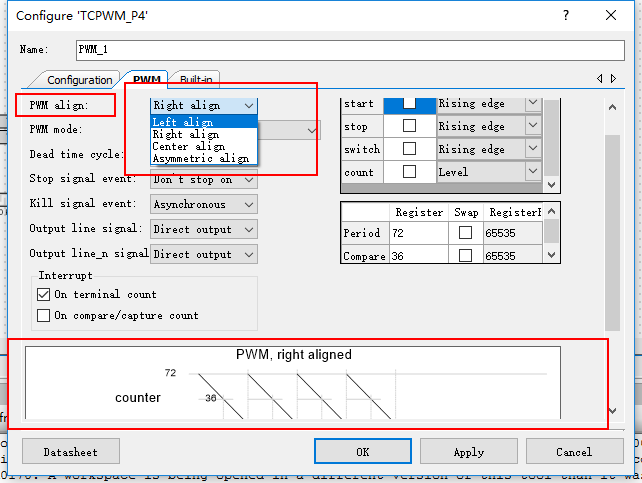Check the stop signal checkbox
The image size is (642, 483).
(x=409, y=127)
